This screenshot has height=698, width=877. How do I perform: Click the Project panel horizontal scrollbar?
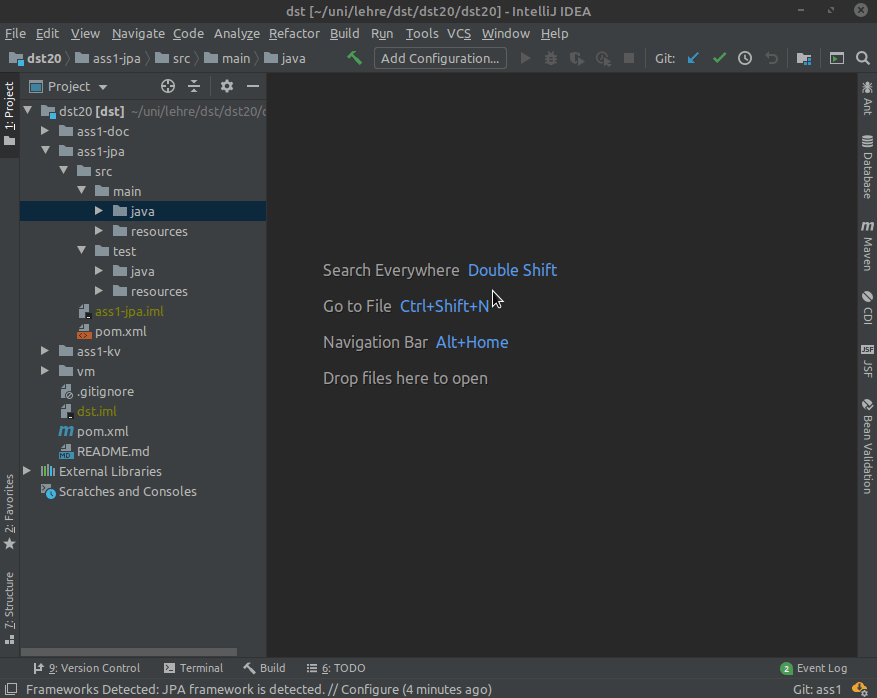coord(129,652)
